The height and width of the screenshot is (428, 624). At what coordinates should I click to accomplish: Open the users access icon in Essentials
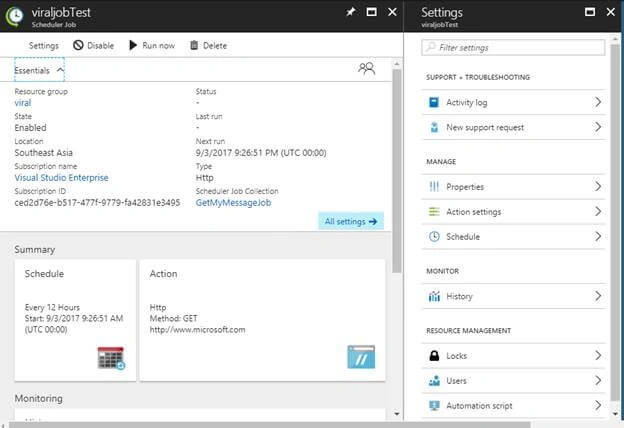coord(367,68)
